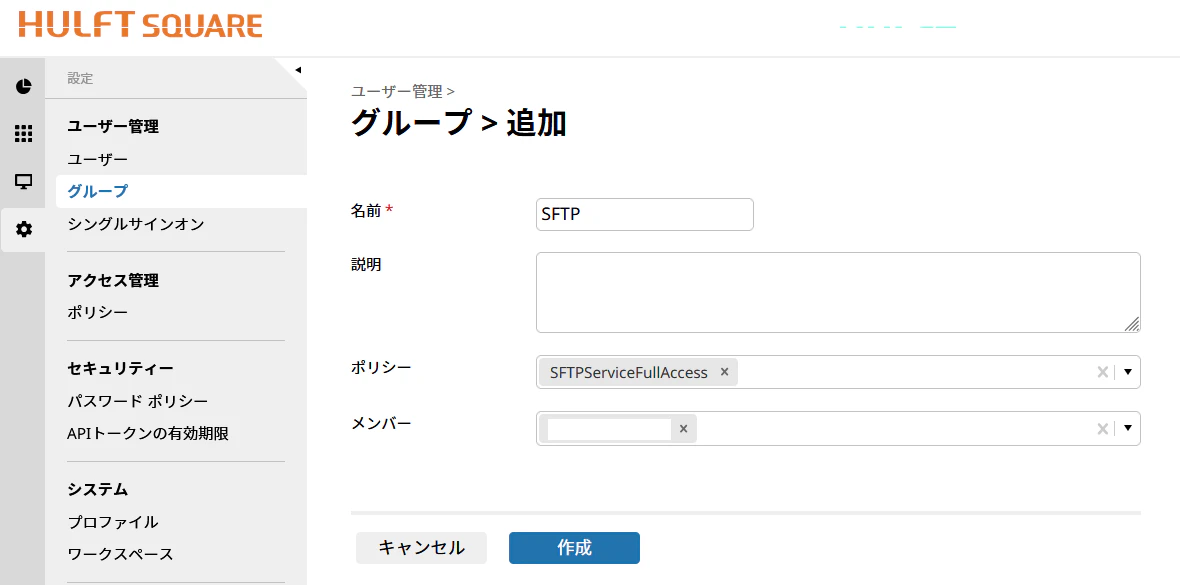The image size is (1180, 585).
Task: Go to Single Sign-On settings
Action: click(135, 224)
